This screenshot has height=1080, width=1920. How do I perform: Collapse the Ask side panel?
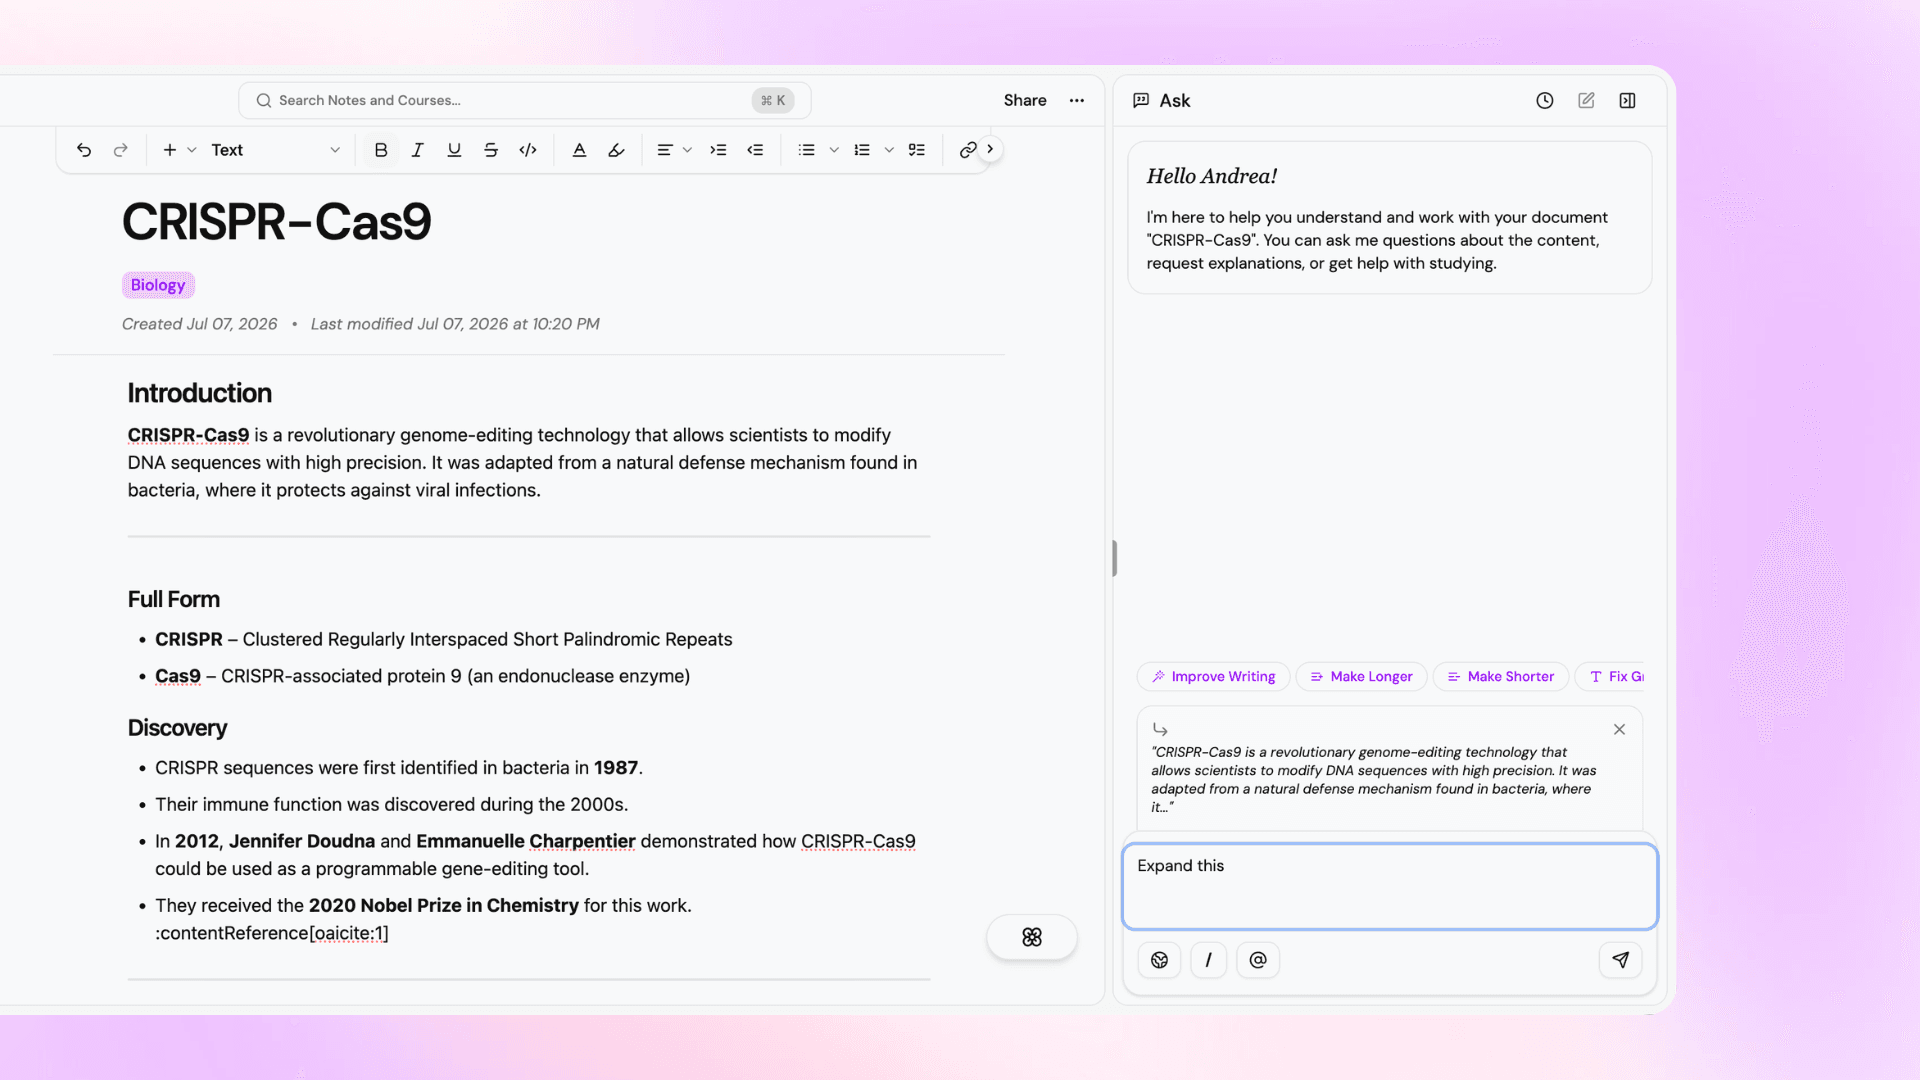tap(1628, 100)
